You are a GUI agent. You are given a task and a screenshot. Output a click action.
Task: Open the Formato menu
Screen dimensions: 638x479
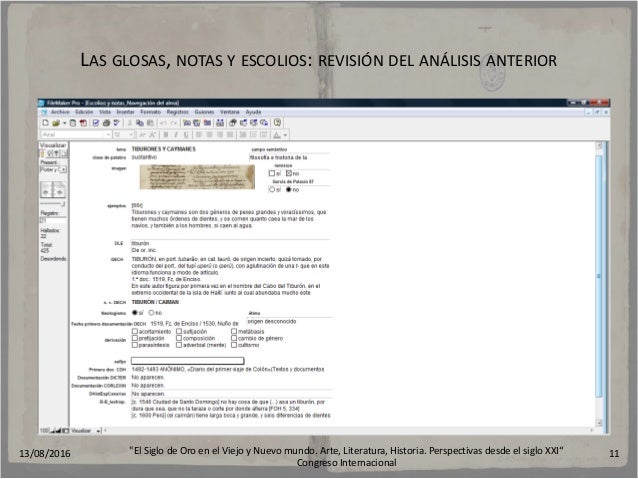151,112
